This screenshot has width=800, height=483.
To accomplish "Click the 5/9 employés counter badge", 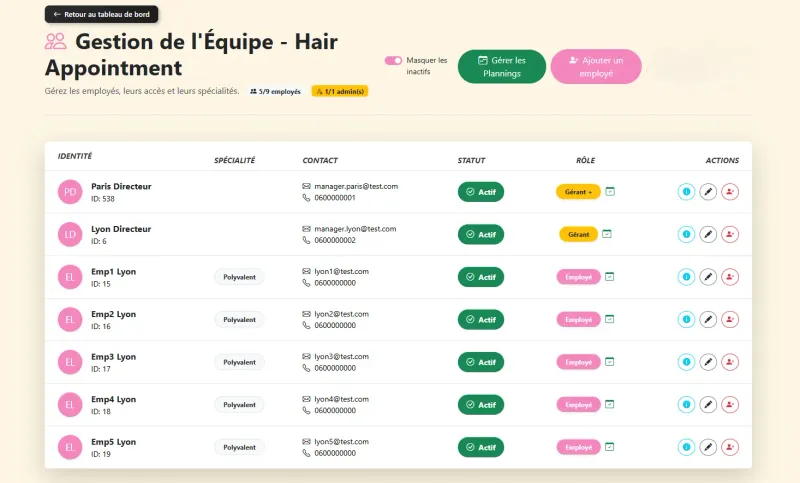I will (276, 91).
